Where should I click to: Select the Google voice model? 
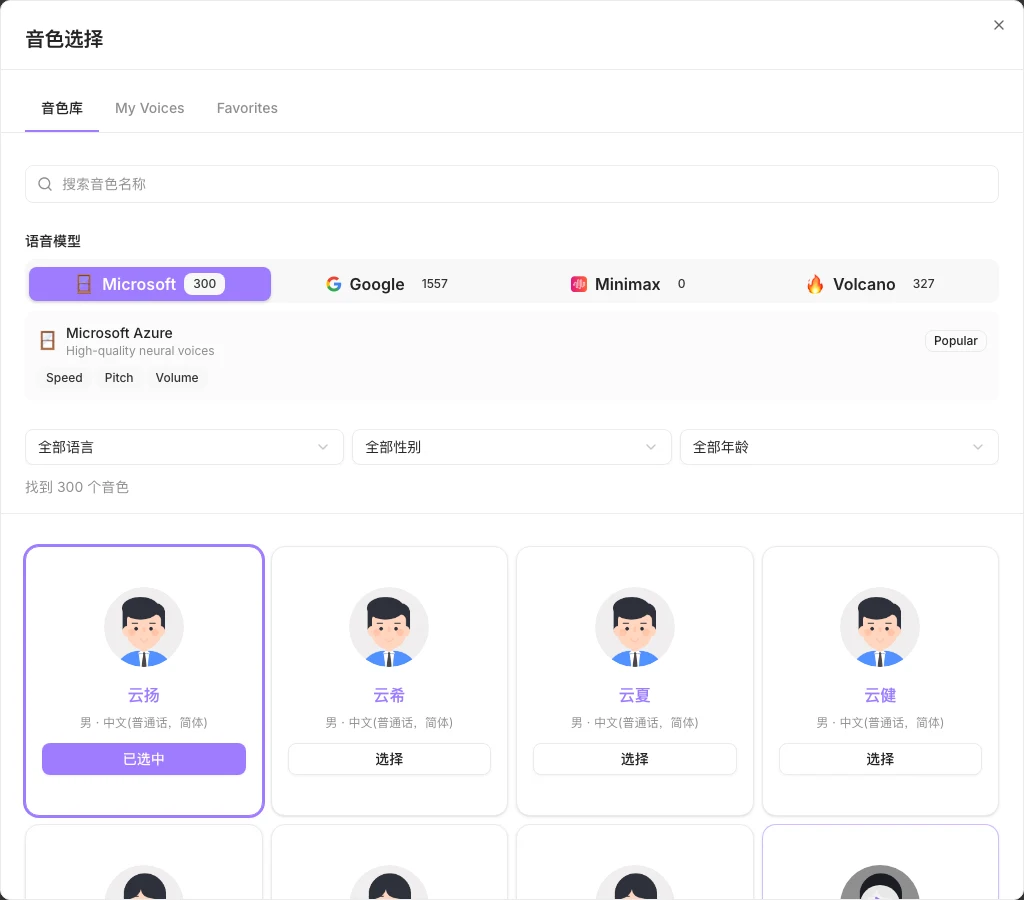tap(387, 284)
